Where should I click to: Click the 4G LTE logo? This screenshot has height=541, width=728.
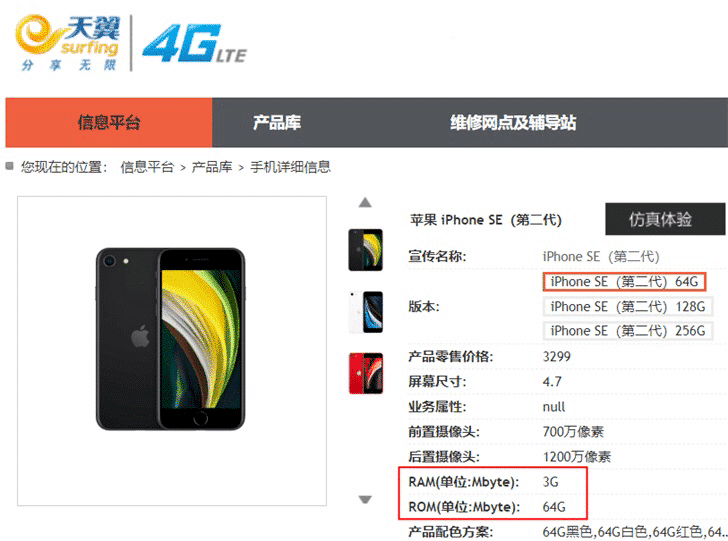coord(194,44)
